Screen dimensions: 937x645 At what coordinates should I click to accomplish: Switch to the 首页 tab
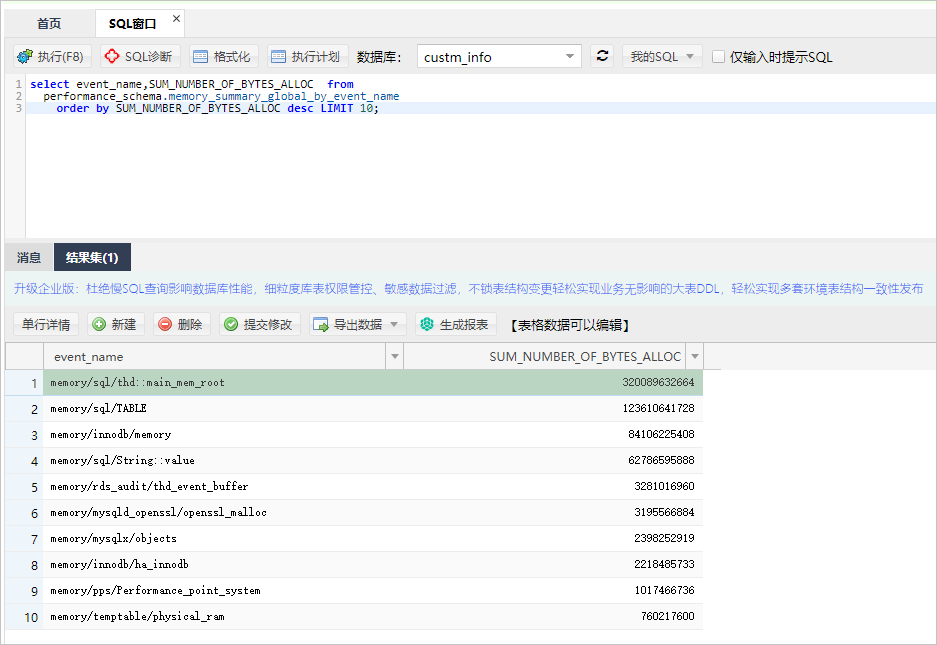click(49, 24)
